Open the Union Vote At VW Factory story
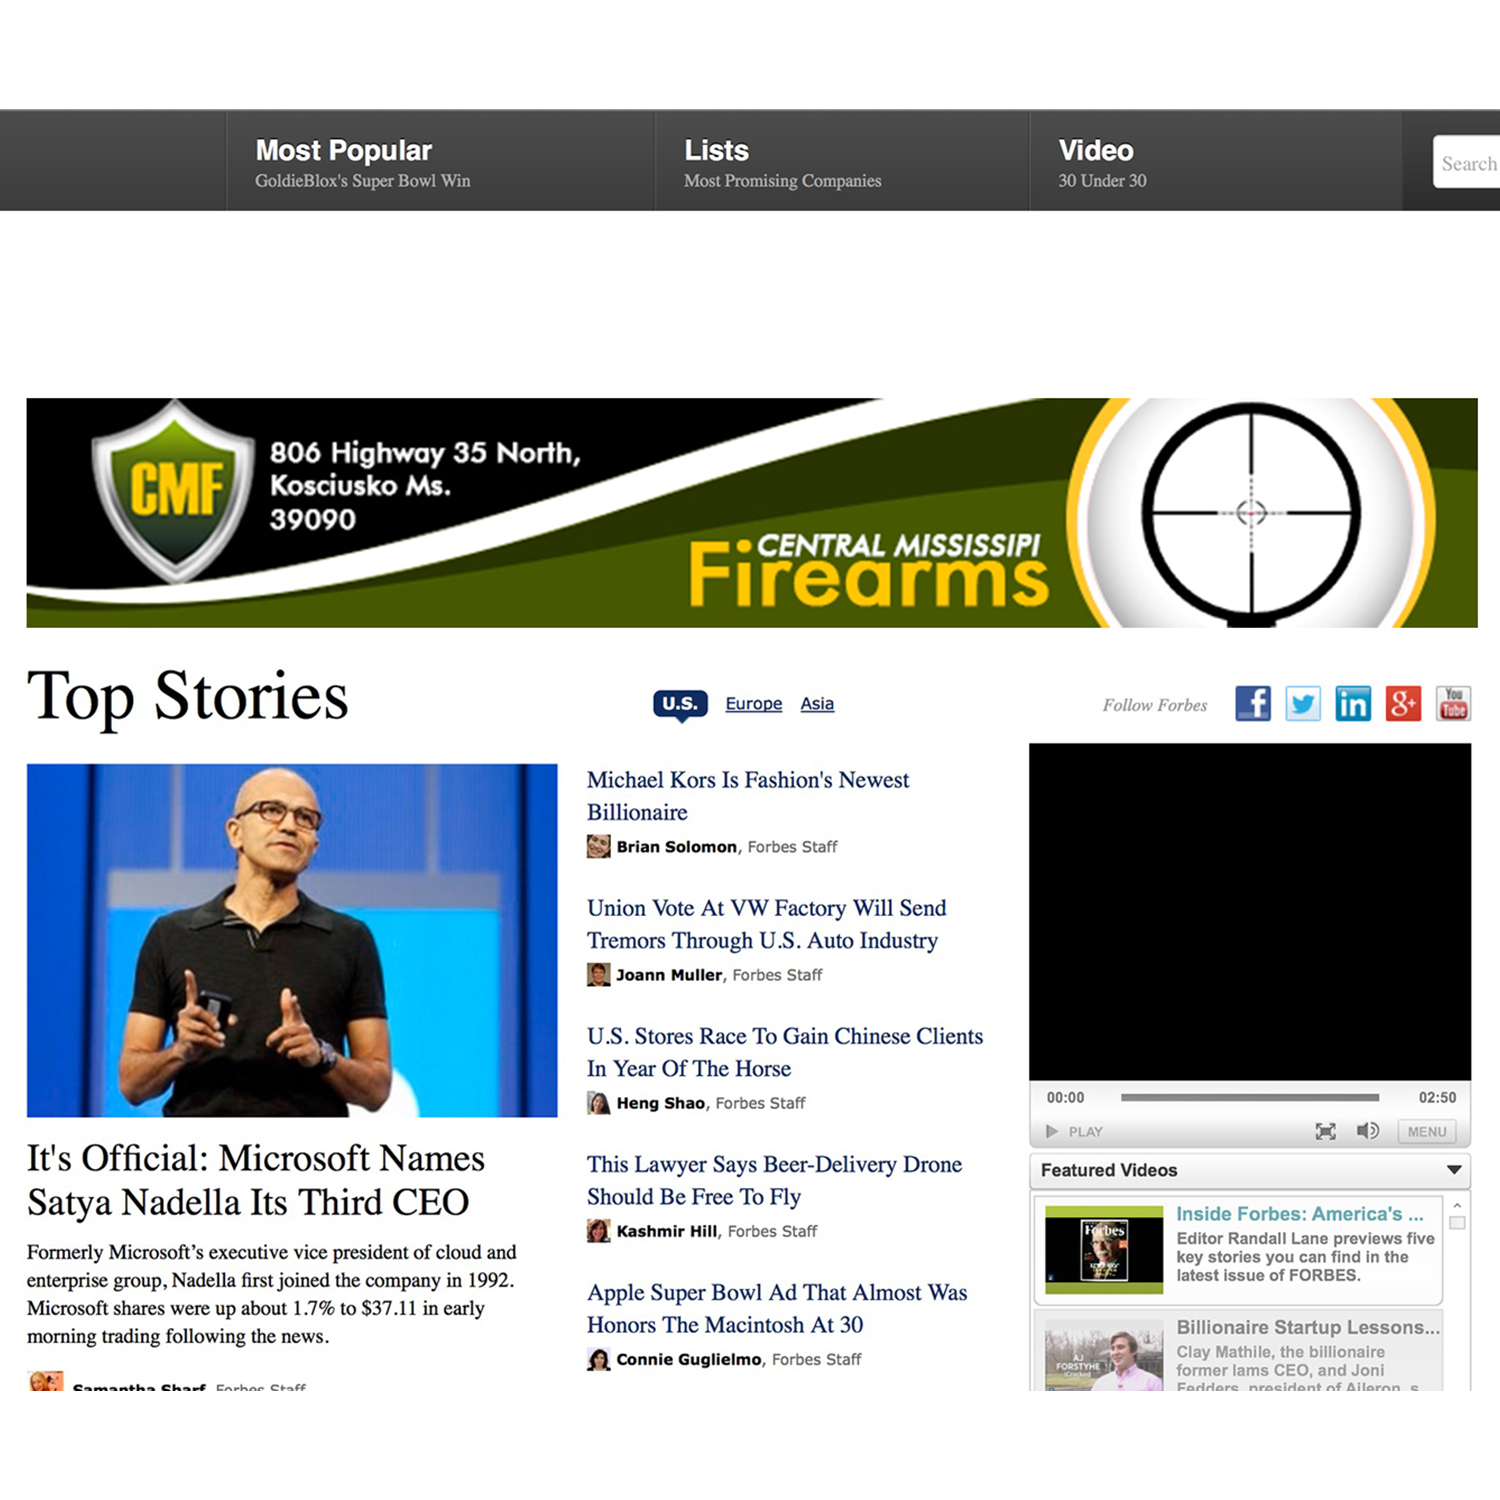Screen dimensions: 1500x1500 pyautogui.click(x=766, y=924)
